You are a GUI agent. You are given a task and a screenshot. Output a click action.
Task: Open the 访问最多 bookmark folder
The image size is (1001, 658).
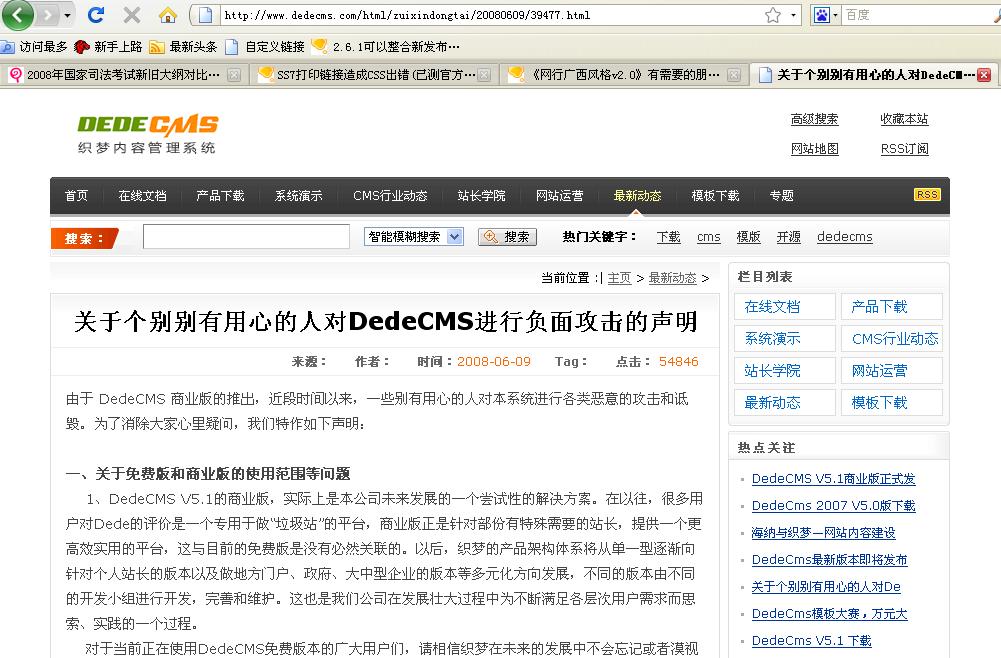[34, 47]
